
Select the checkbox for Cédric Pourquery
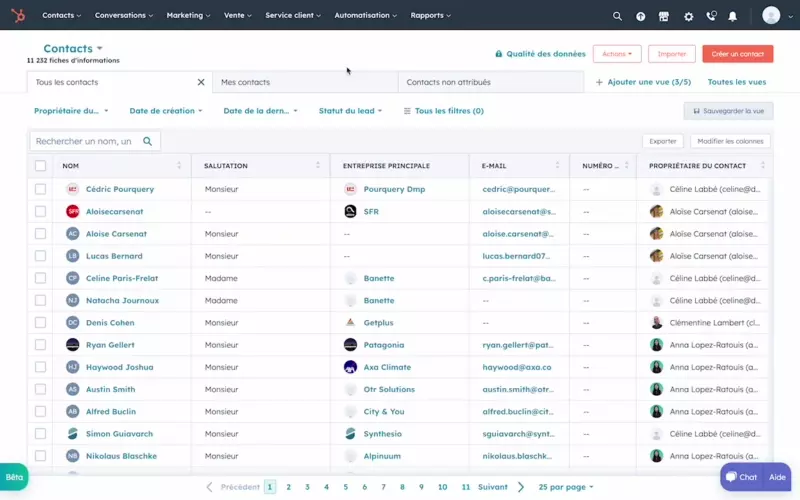pos(41,189)
